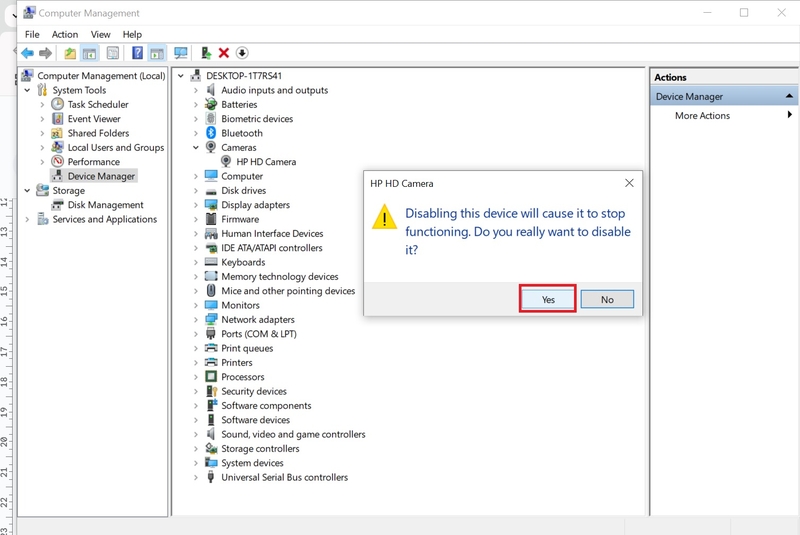Image resolution: width=800 pixels, height=535 pixels.
Task: Collapse the Storage node
Action: [x=27, y=191]
